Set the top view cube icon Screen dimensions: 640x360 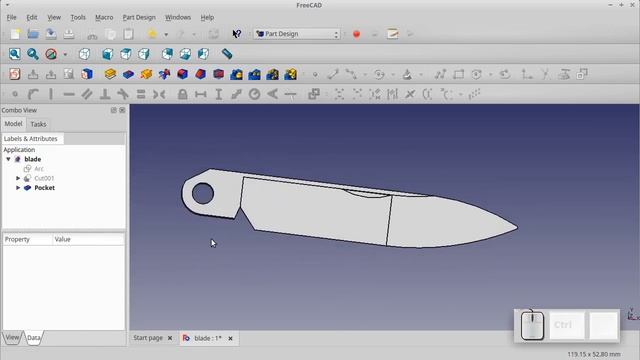tap(126, 54)
